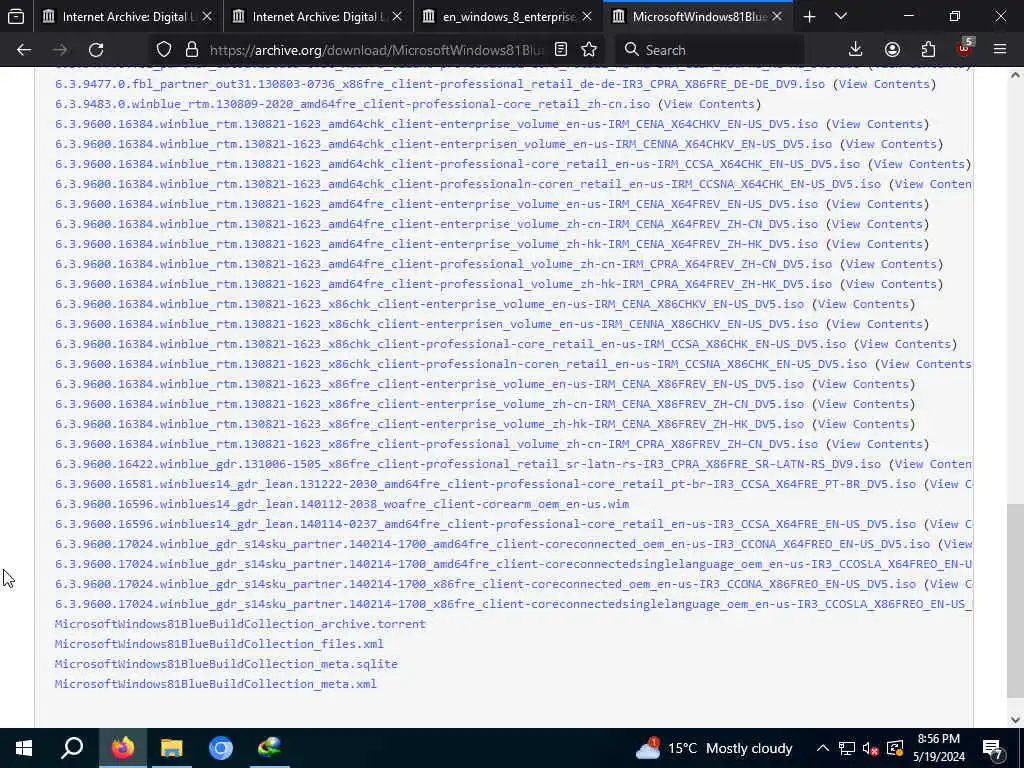Open weather widget showing 15°C
Screen dimensions: 1024x768
pos(713,748)
